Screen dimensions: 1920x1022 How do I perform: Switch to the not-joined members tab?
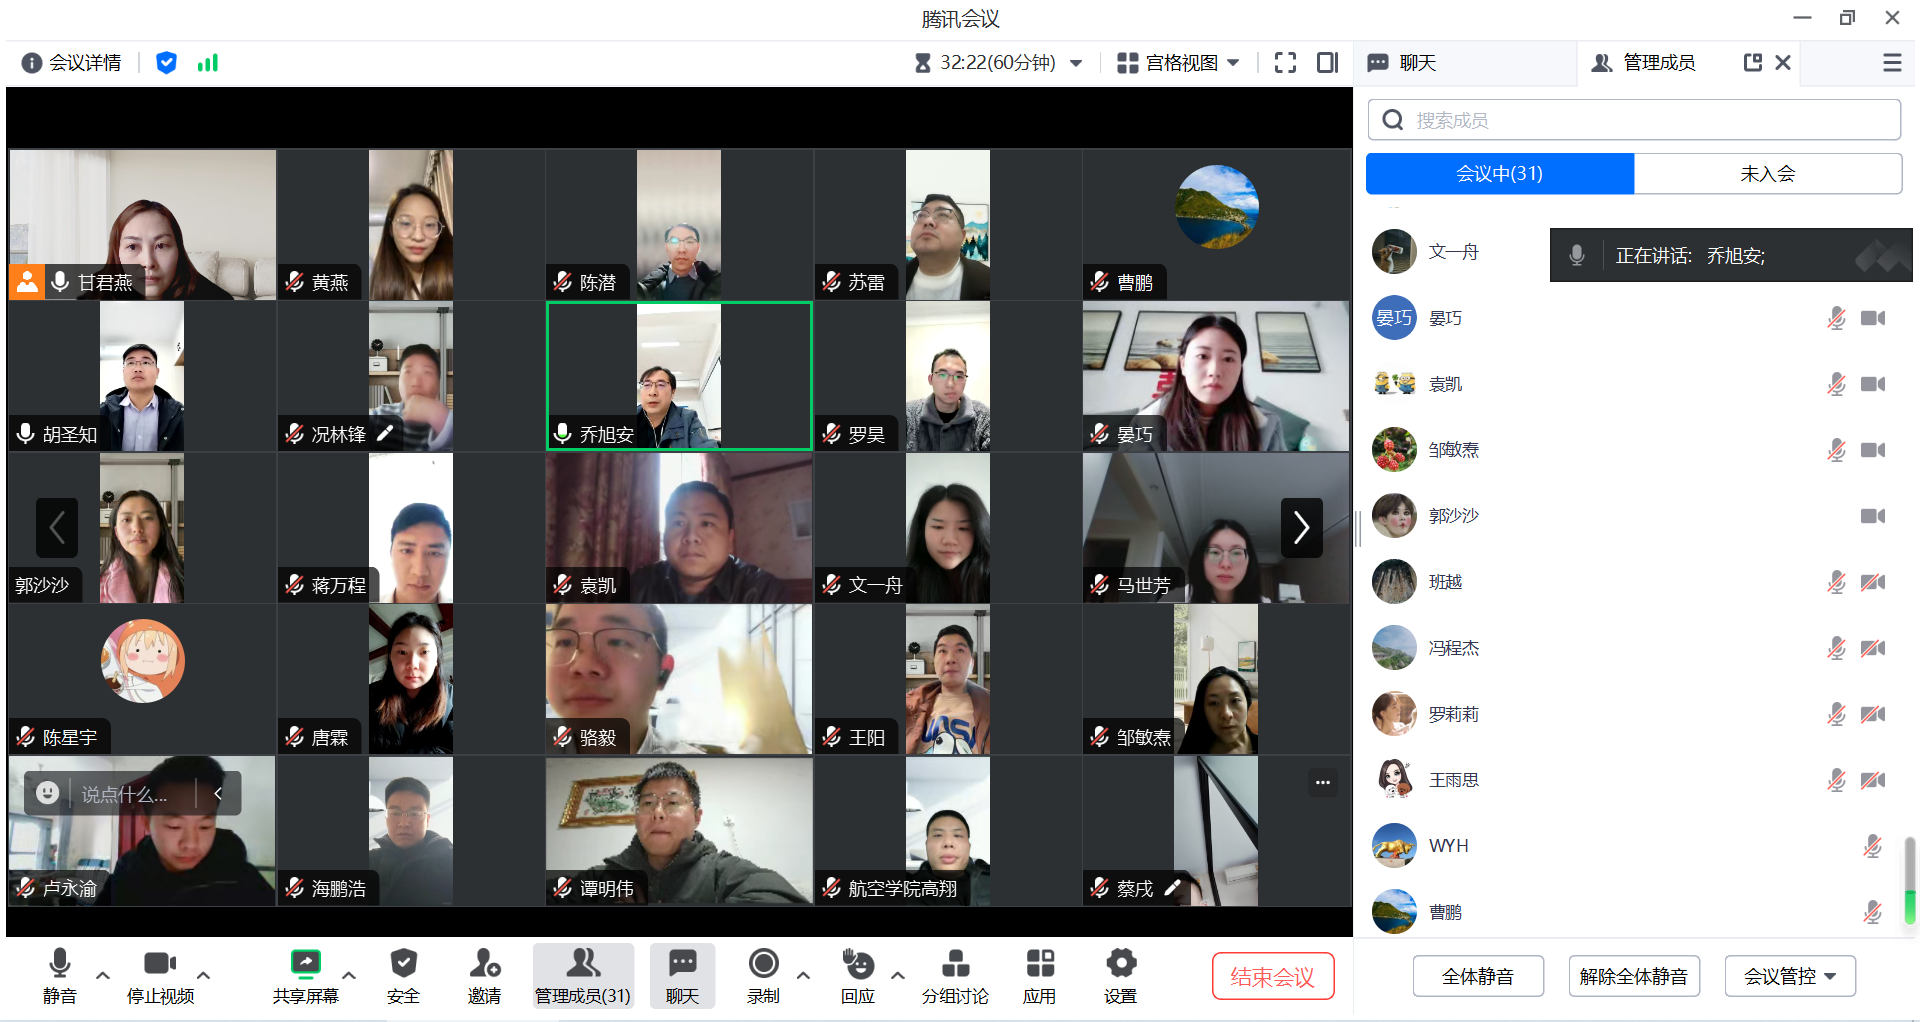click(1767, 174)
